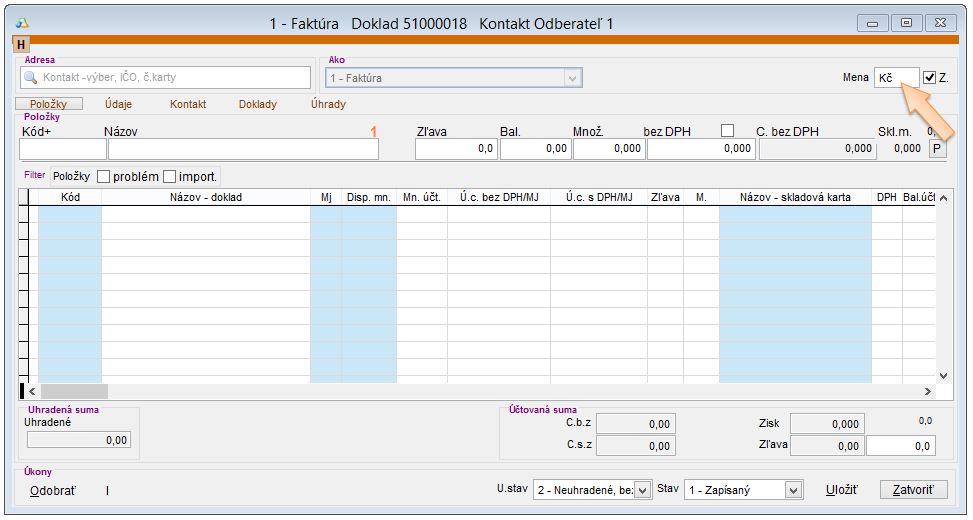Maximize the Faktúra document window
The height and width of the screenshot is (520, 973).
(x=906, y=23)
